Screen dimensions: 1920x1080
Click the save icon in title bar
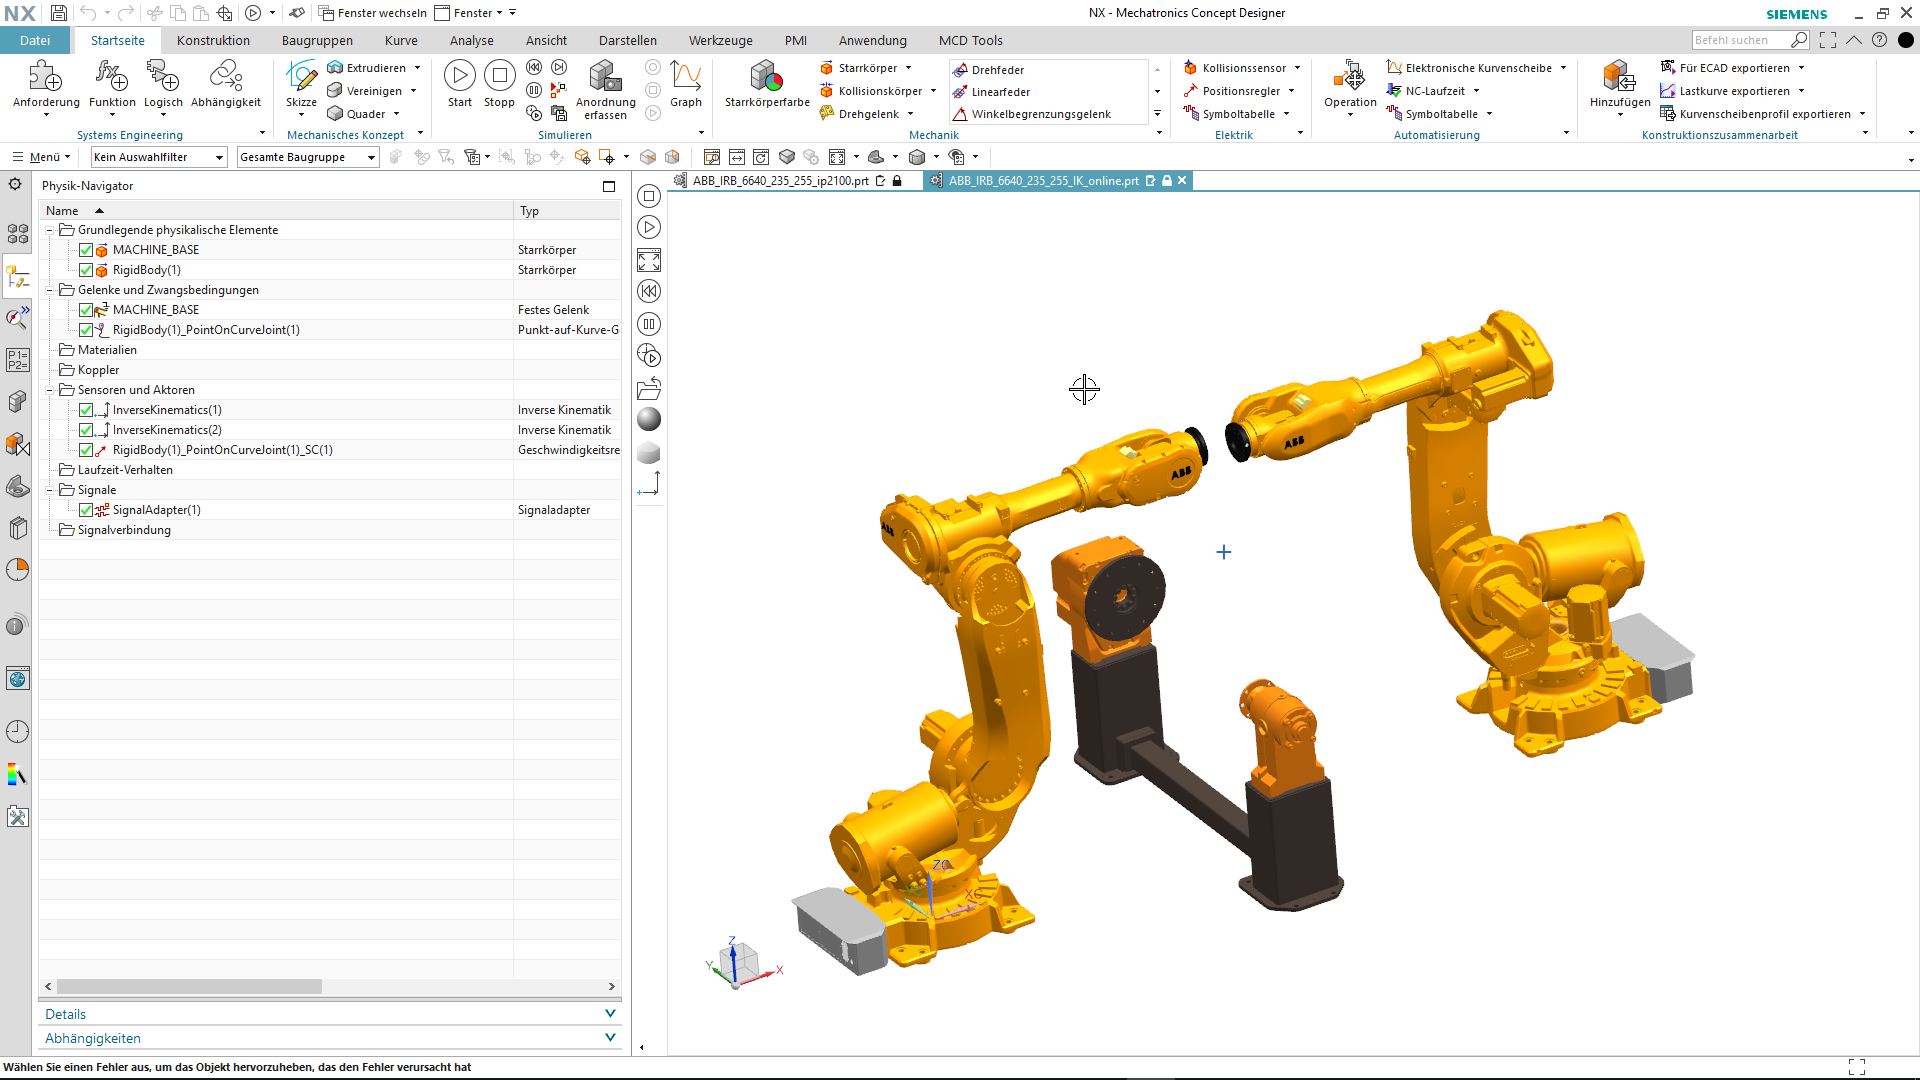coord(59,13)
